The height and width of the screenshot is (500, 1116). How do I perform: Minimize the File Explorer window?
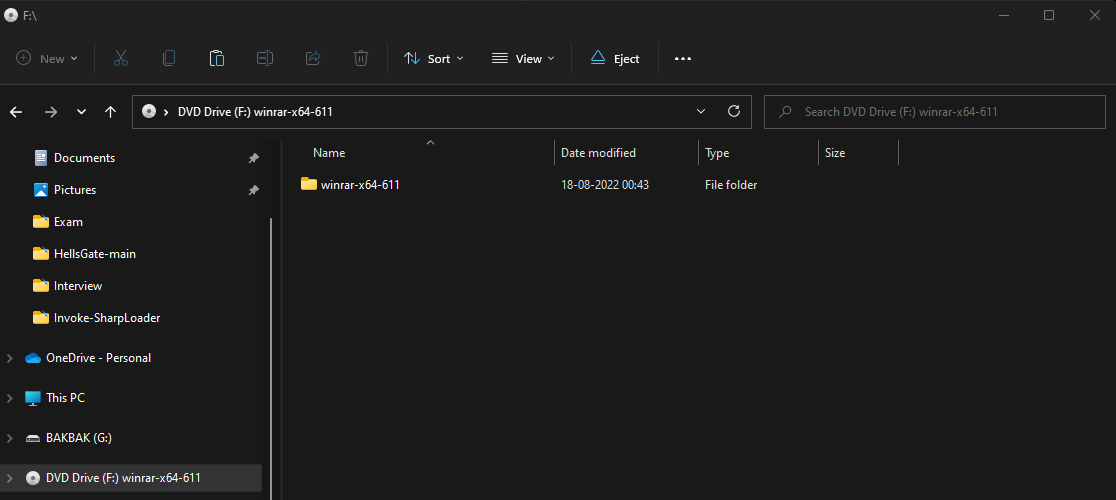1003,16
